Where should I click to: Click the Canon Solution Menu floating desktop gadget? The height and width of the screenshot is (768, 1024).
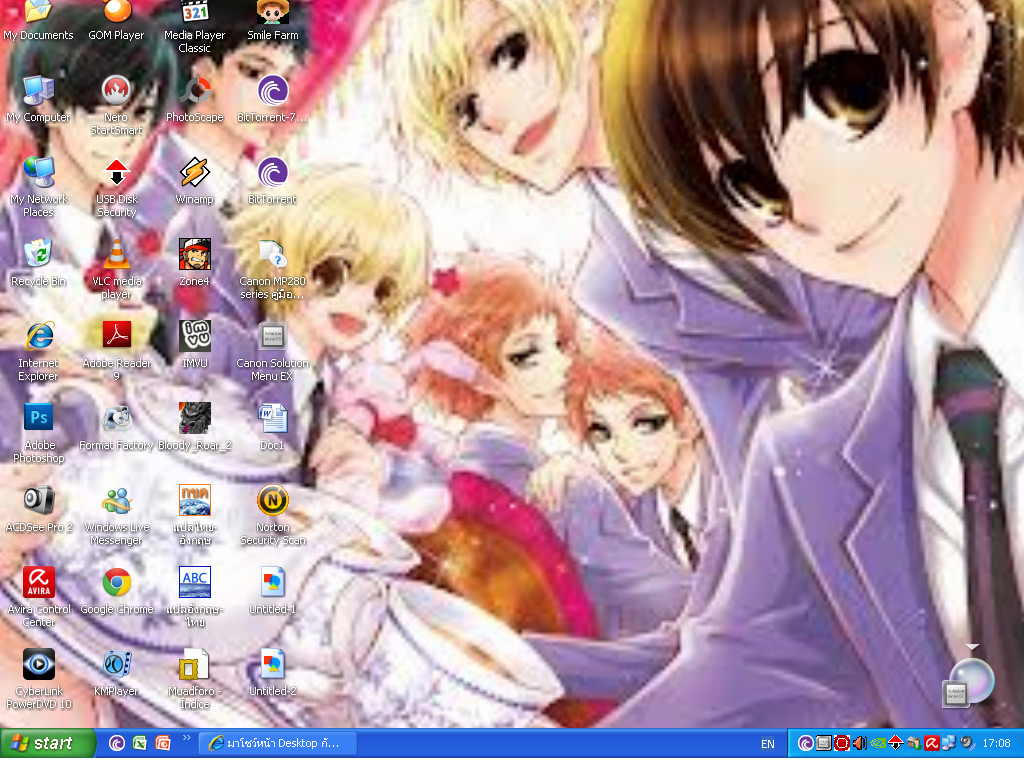coord(969,683)
